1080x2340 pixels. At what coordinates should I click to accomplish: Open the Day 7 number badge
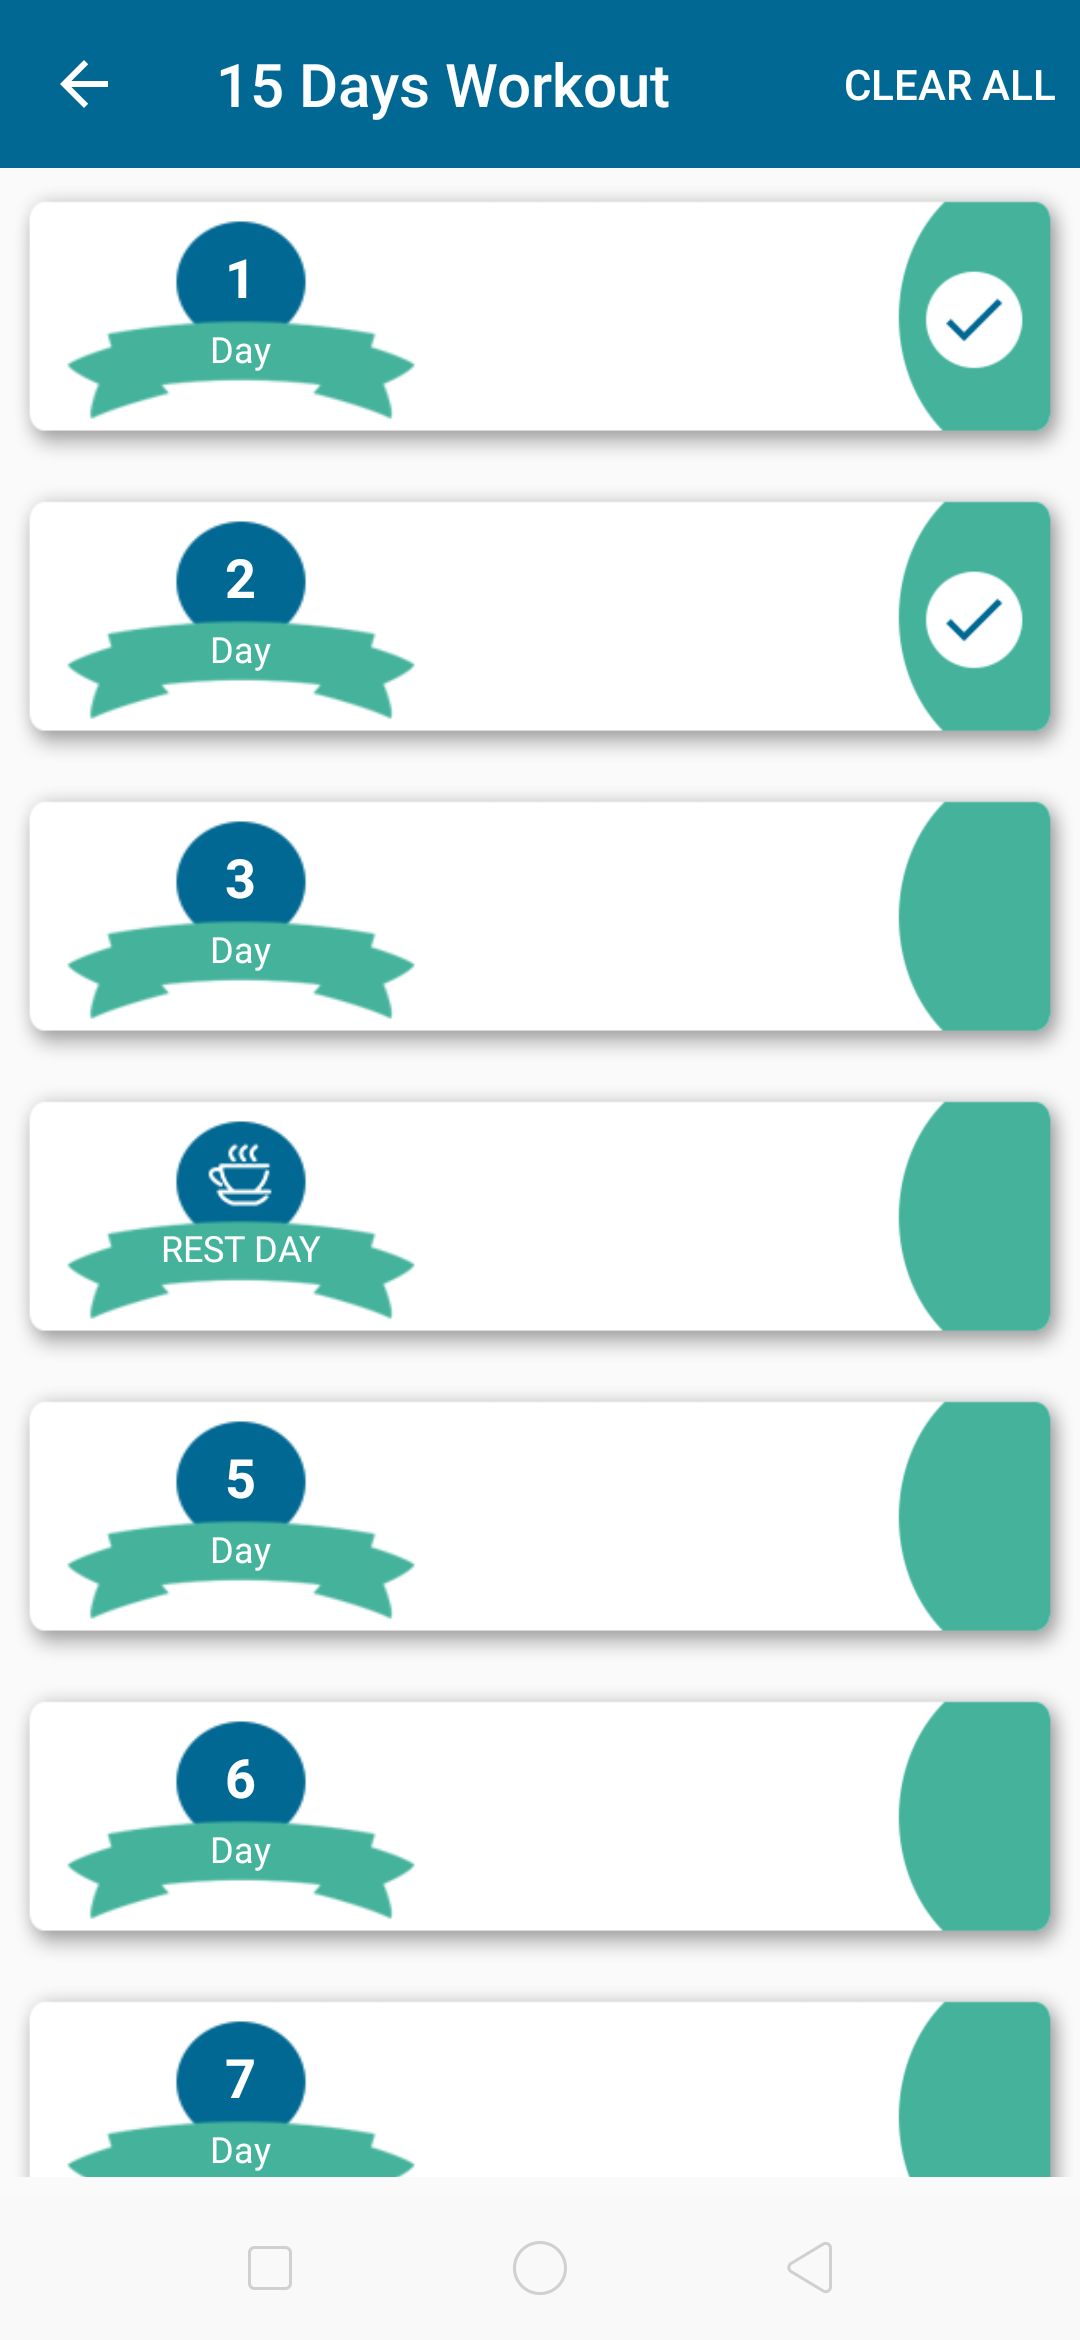[240, 2078]
